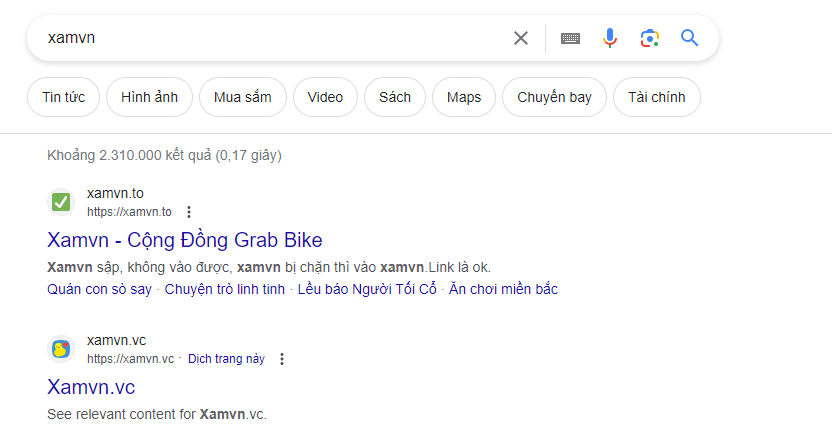The image size is (832, 442).
Task: Click the xamvn.to green checkmark favicon
Action: point(61,202)
